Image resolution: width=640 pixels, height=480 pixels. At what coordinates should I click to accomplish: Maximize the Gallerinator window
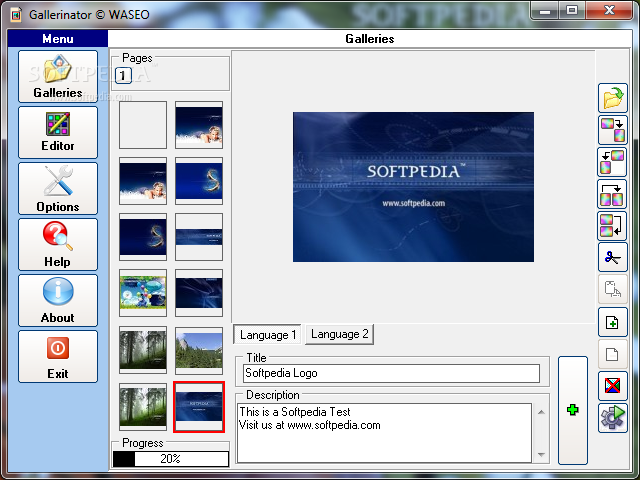[x=572, y=11]
